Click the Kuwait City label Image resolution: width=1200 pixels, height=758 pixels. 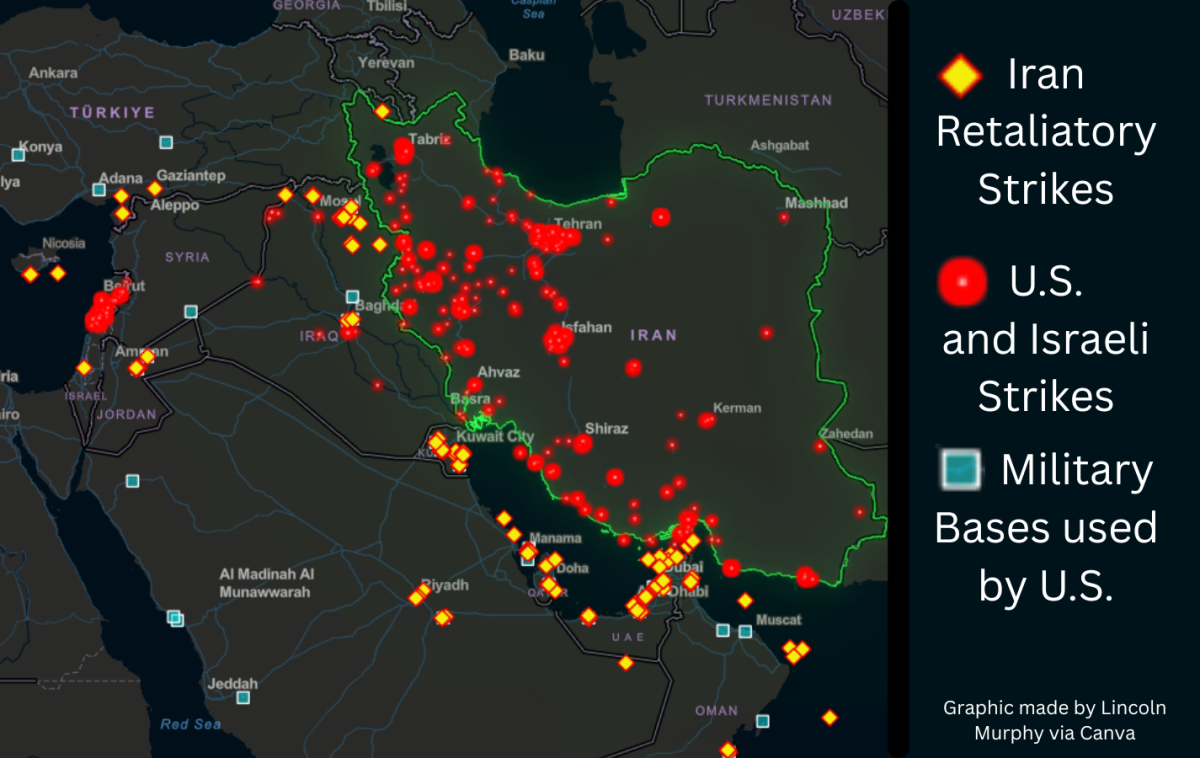(494, 437)
